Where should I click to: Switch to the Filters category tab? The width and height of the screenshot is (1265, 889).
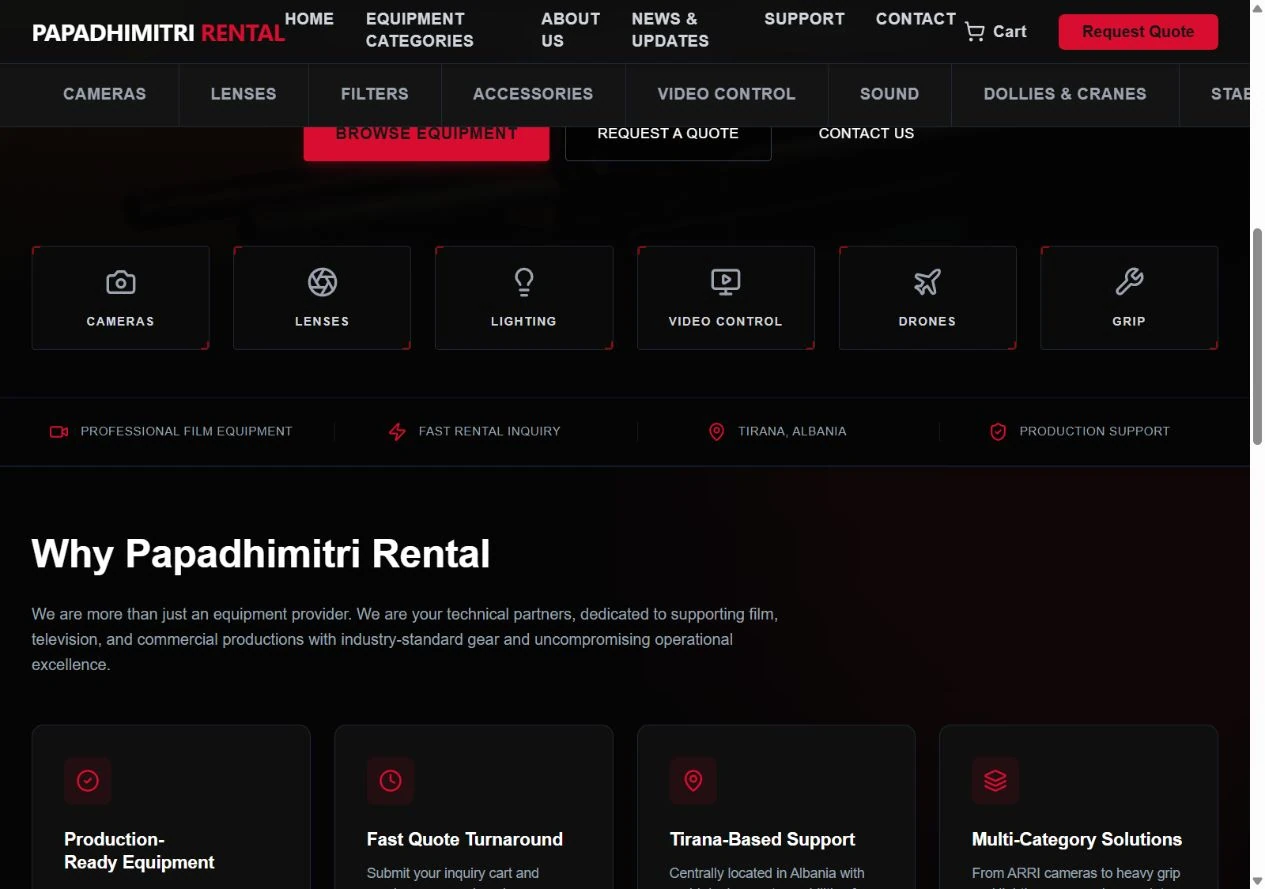point(375,94)
